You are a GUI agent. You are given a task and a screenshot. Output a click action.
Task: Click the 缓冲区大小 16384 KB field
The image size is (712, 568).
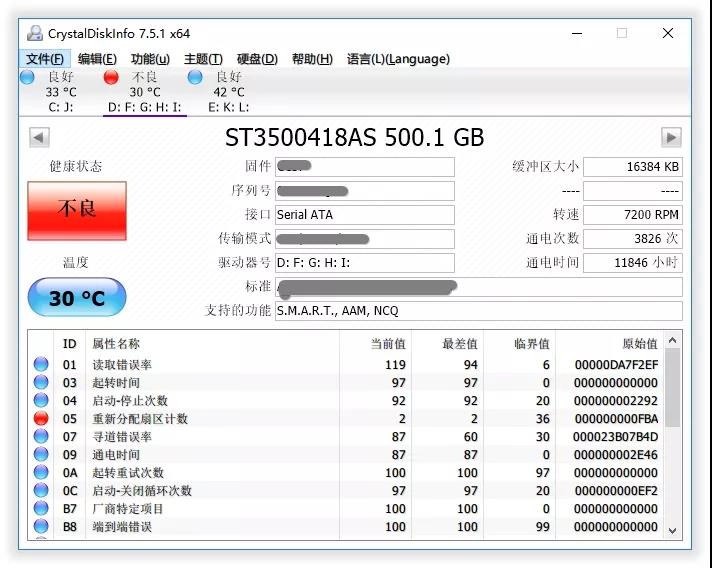pyautogui.click(x=633, y=167)
